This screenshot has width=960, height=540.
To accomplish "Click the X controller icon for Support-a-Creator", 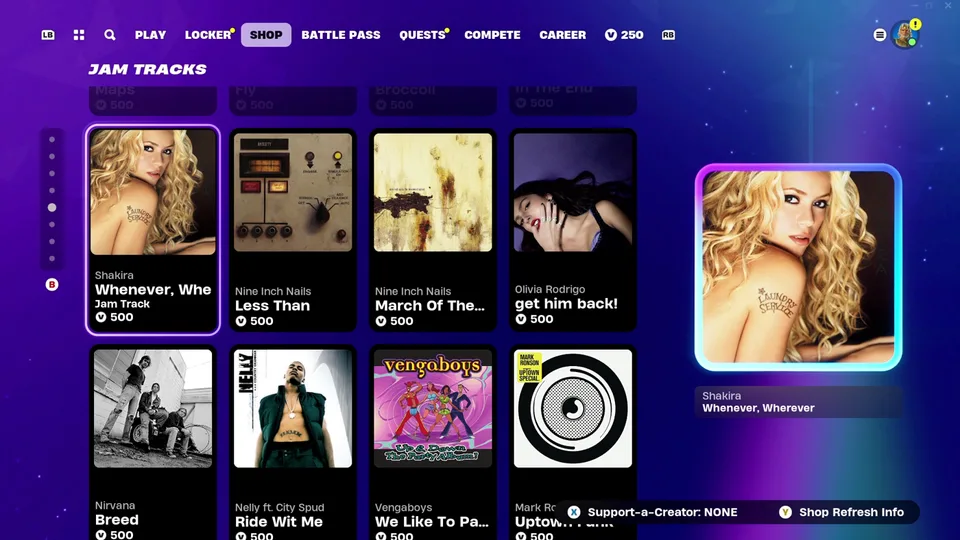I will (574, 512).
